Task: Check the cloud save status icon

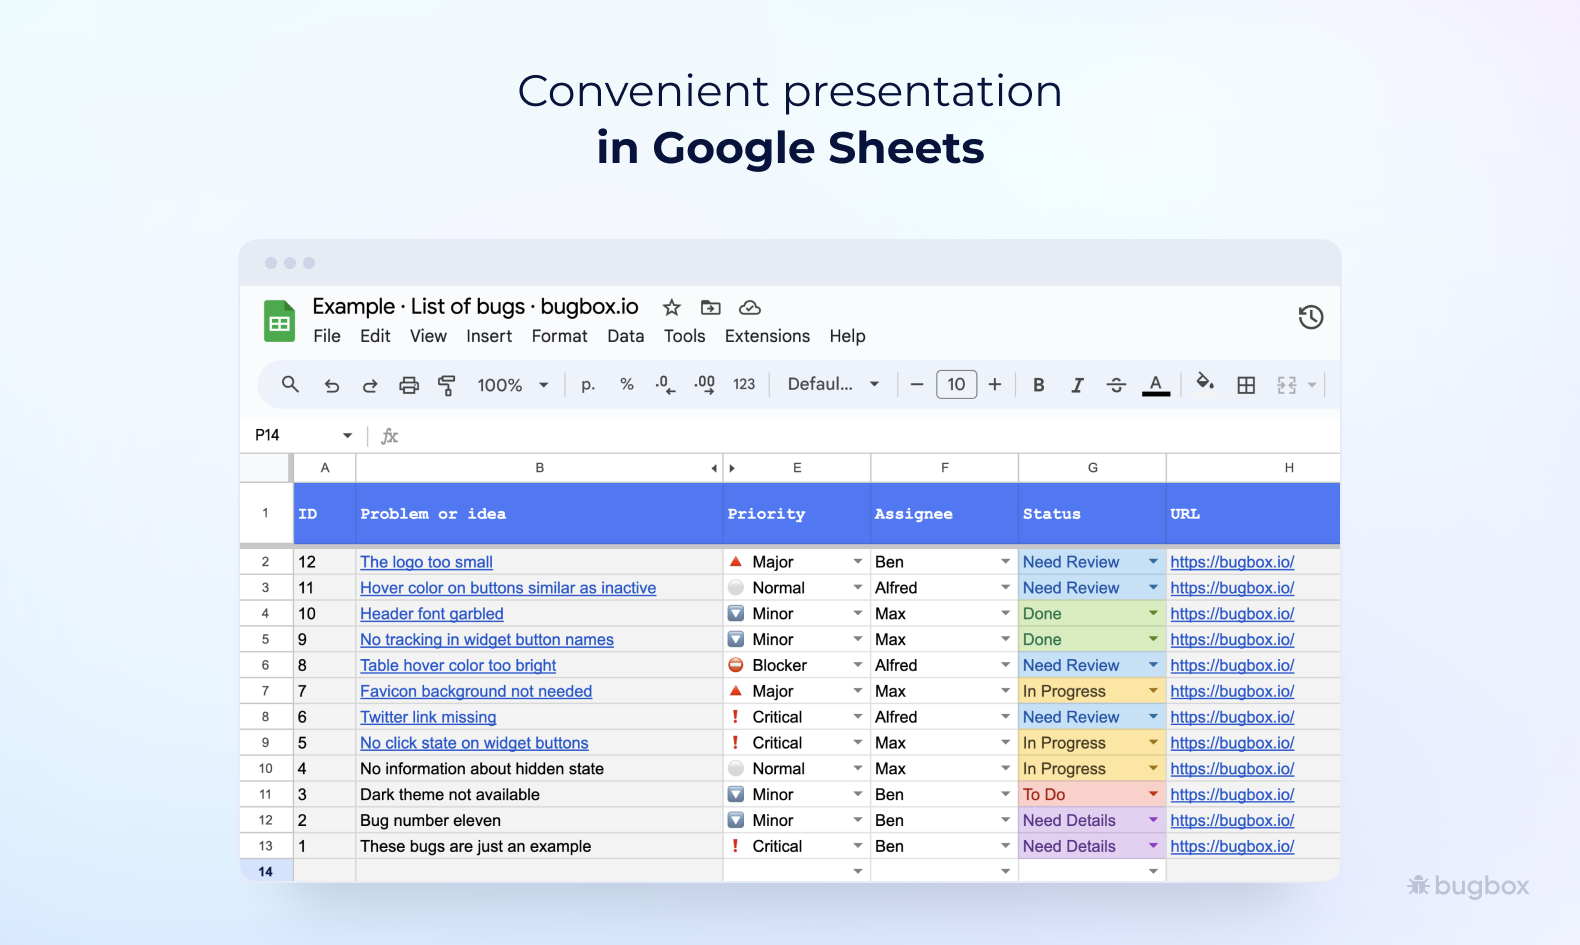Action: pos(750,307)
